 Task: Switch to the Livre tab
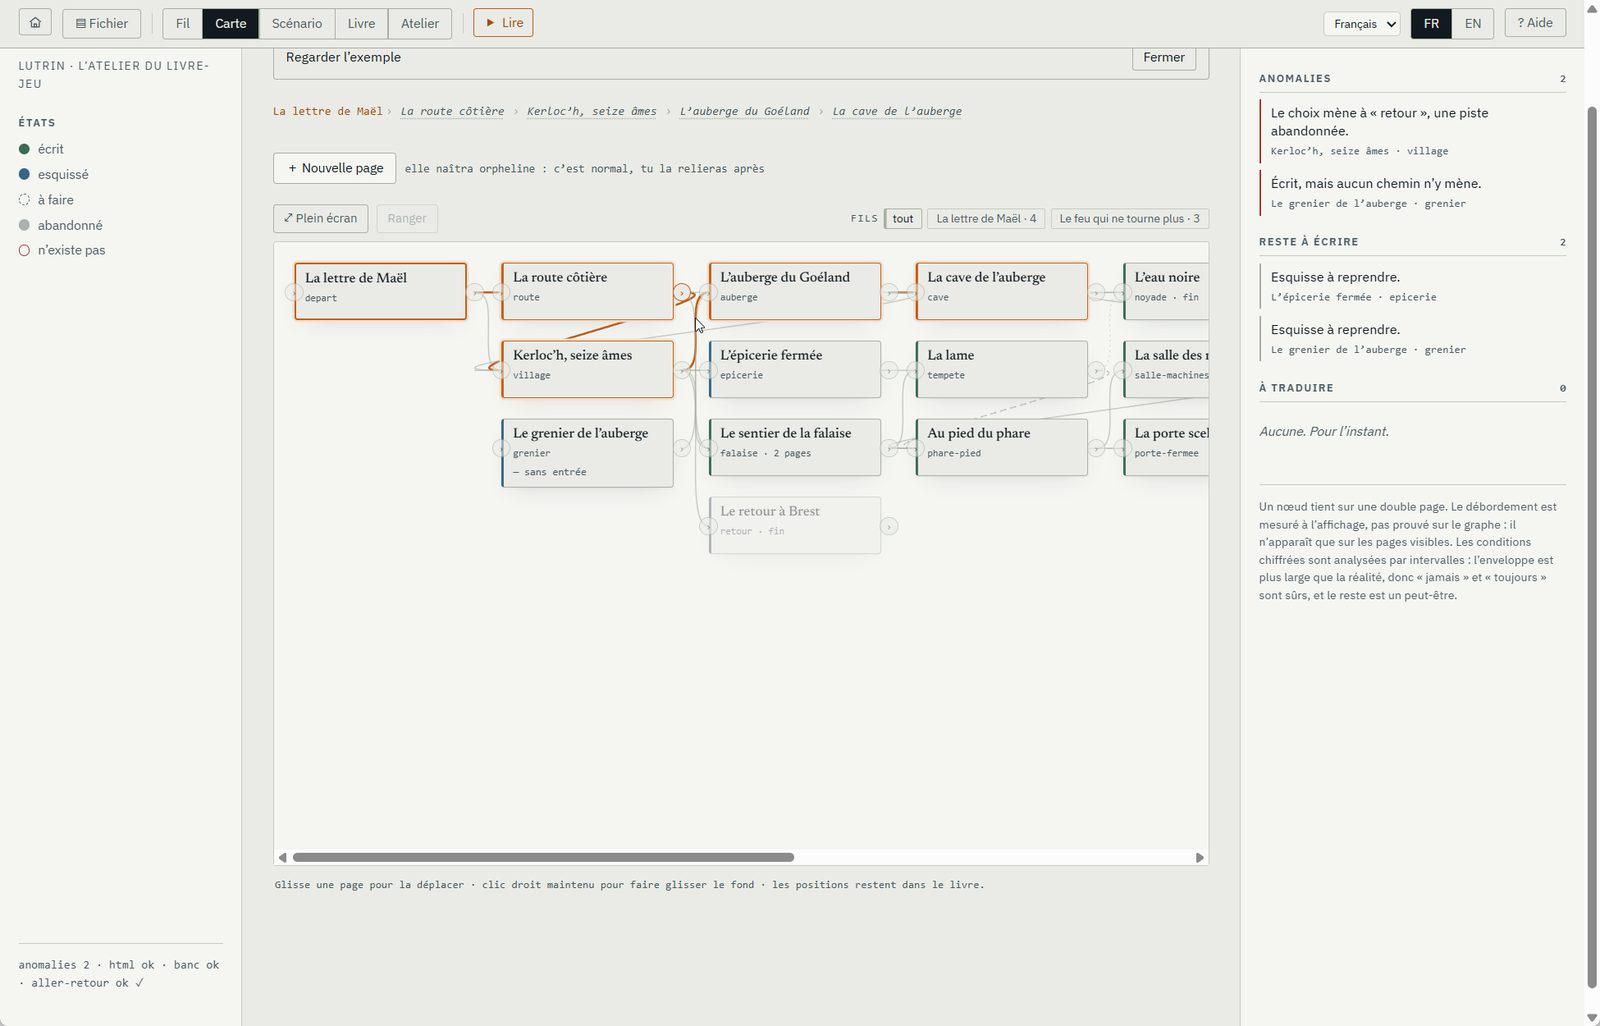click(x=361, y=23)
